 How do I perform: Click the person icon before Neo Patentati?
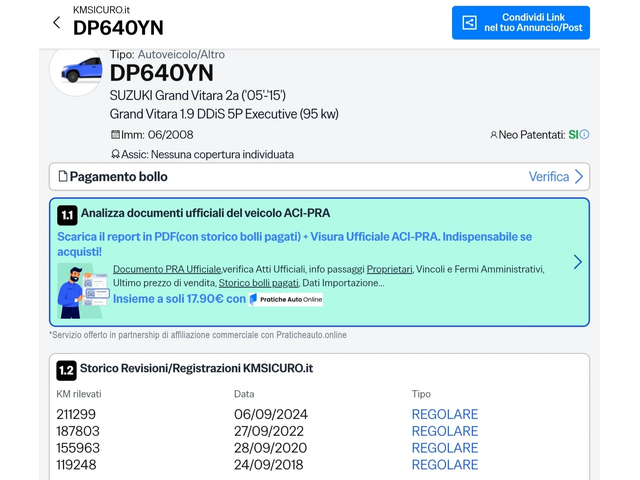[494, 134]
